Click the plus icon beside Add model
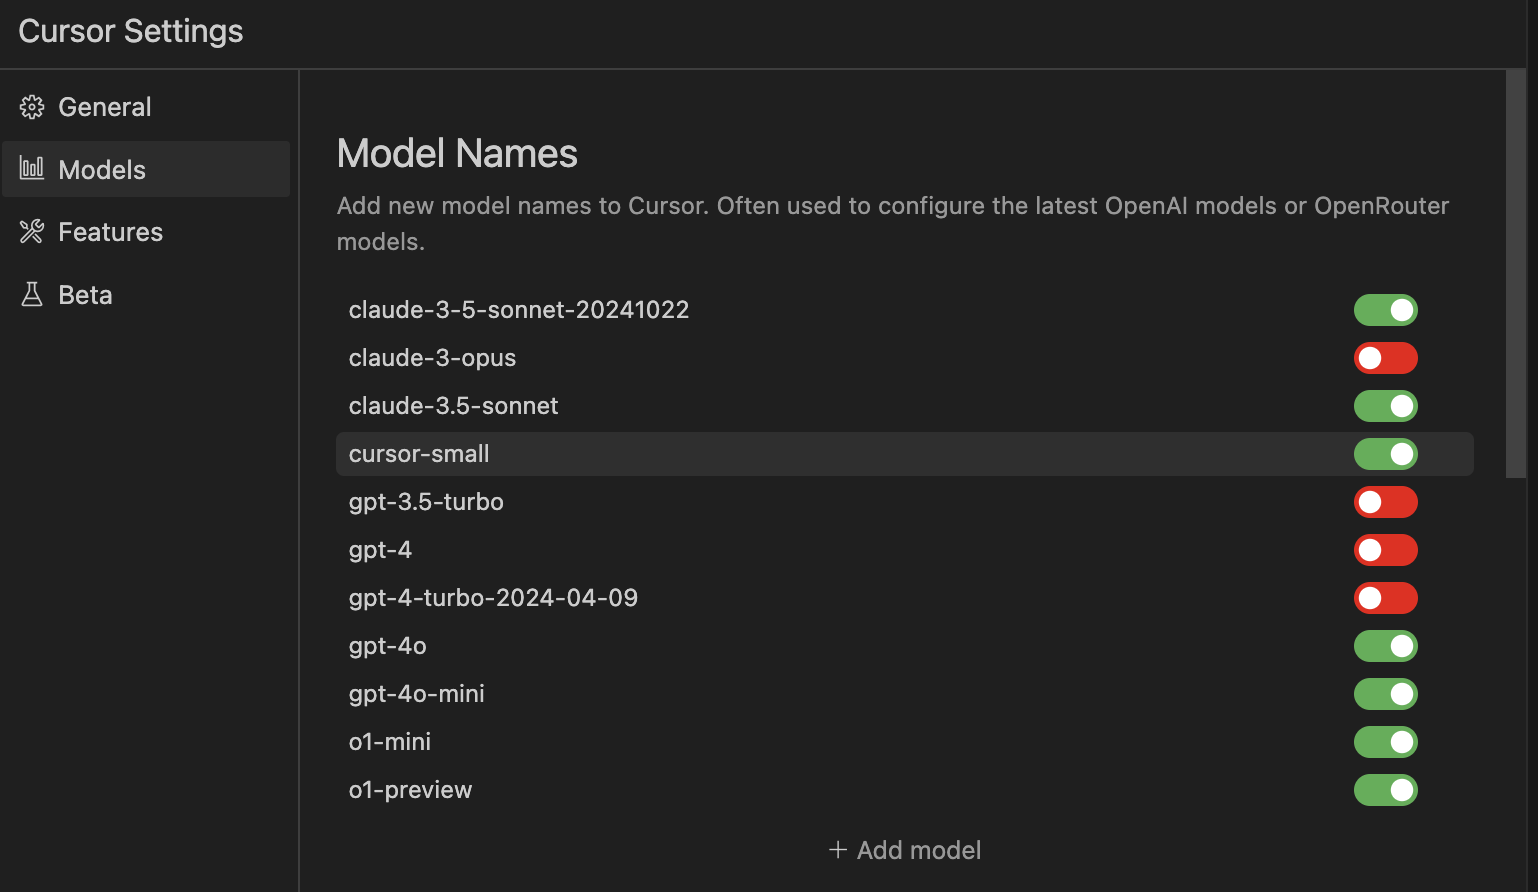 click(838, 850)
